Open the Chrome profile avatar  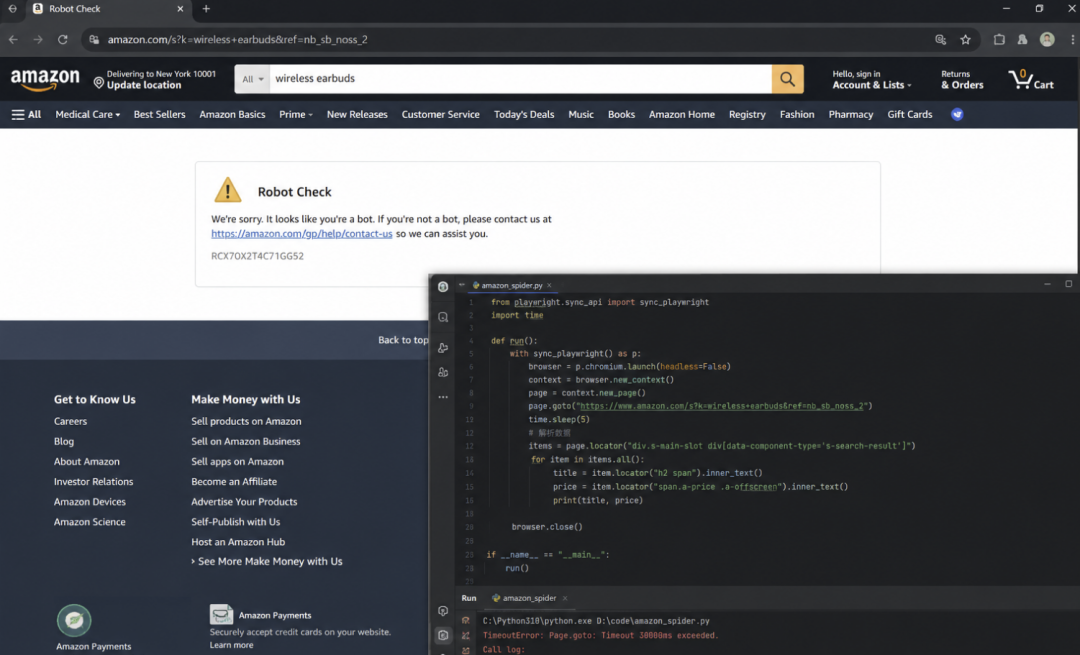(x=1047, y=39)
